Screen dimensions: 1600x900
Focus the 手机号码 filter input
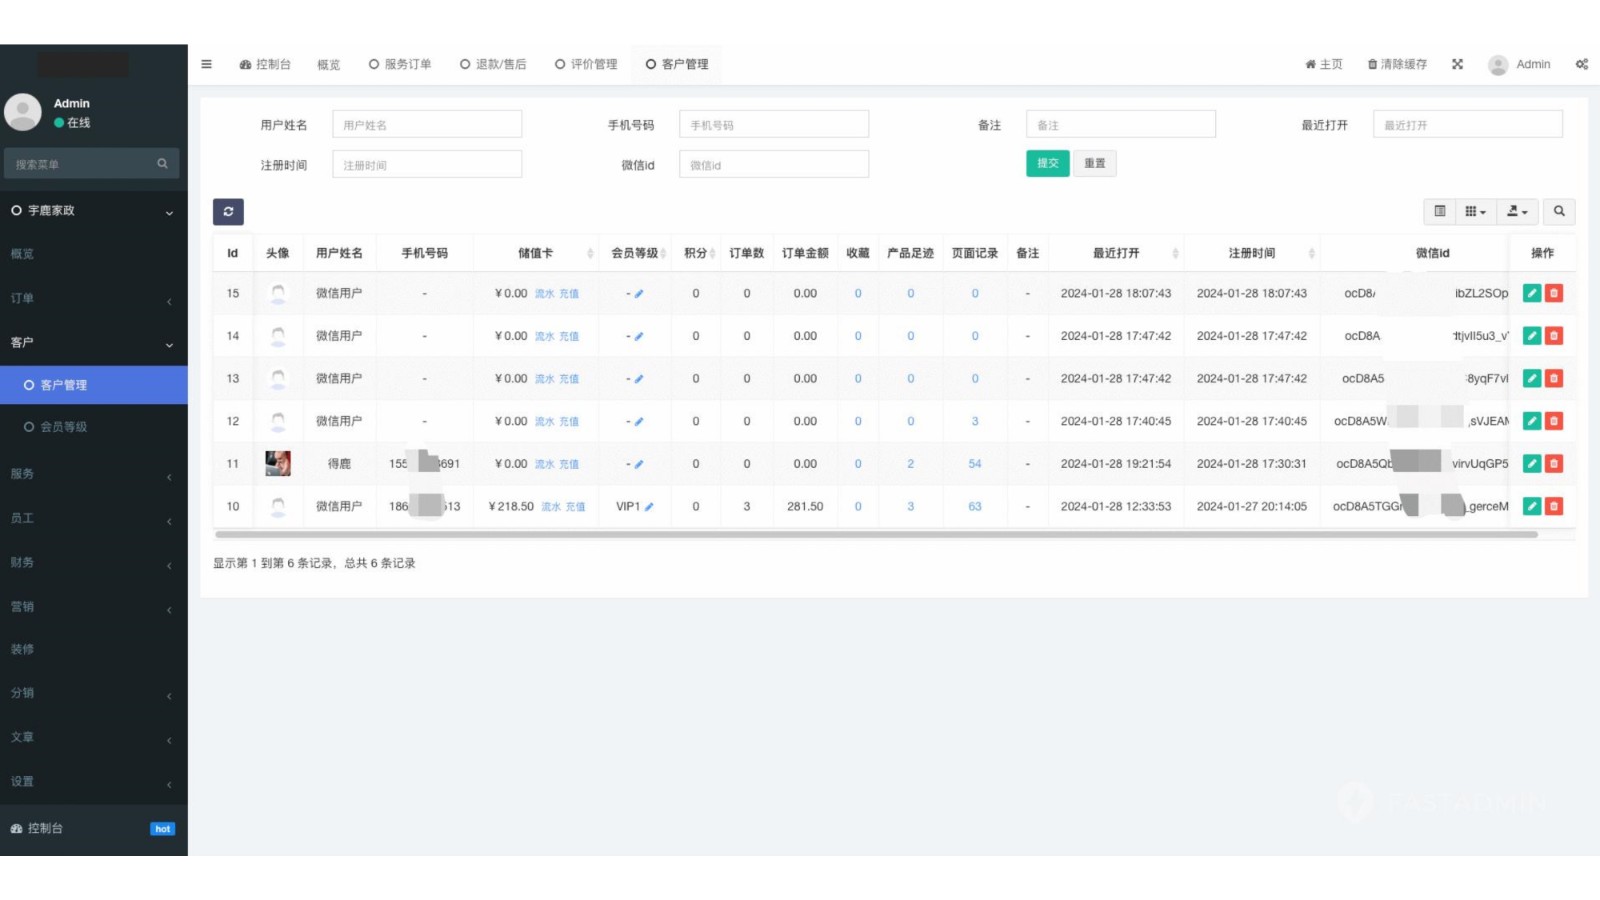(774, 125)
